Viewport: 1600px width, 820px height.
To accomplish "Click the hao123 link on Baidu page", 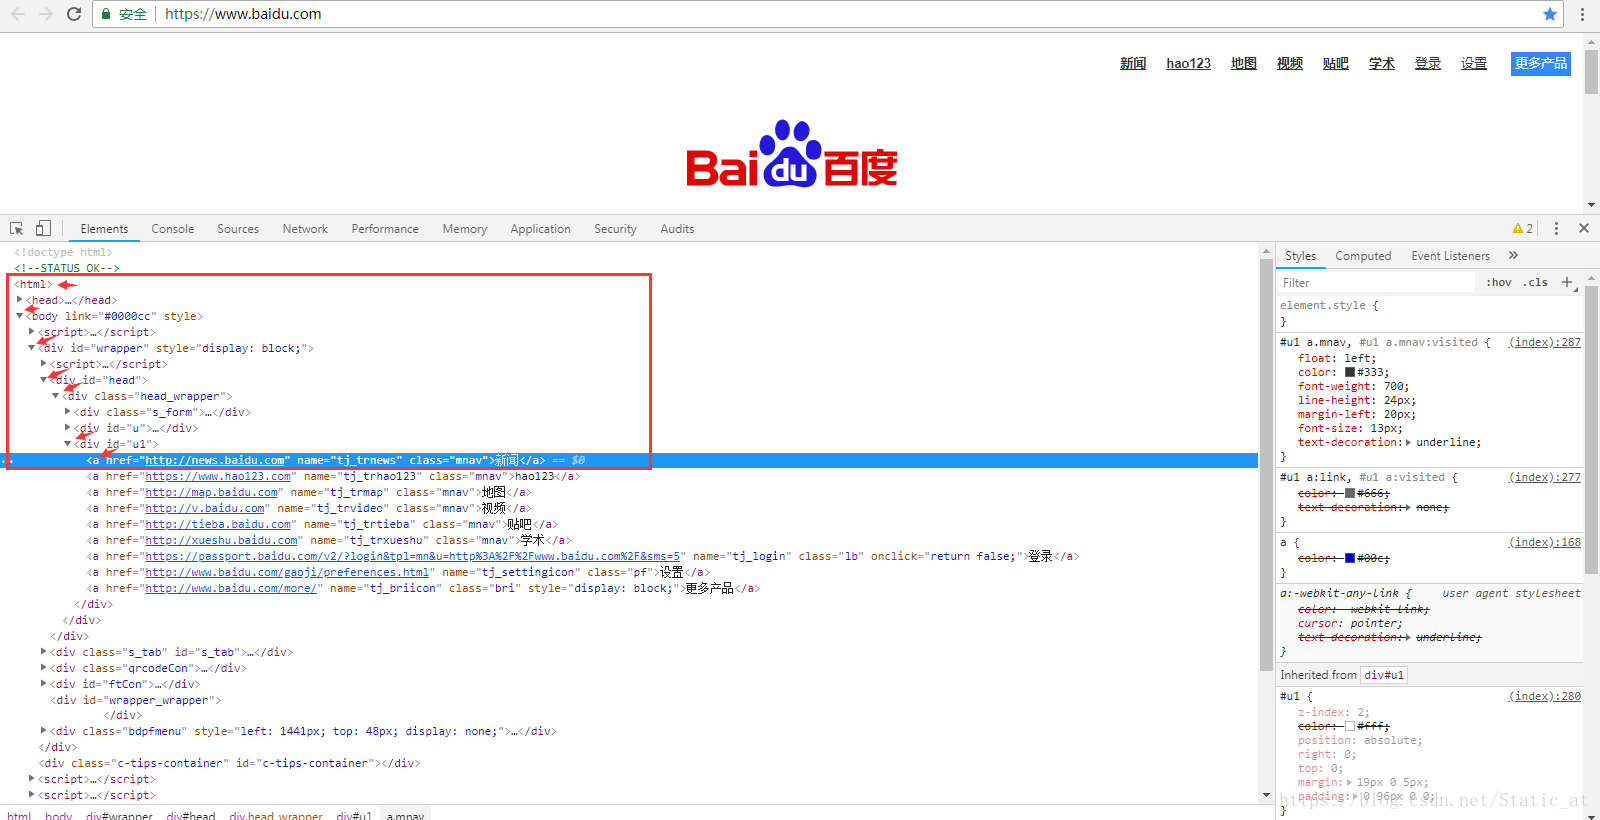I will [1188, 63].
